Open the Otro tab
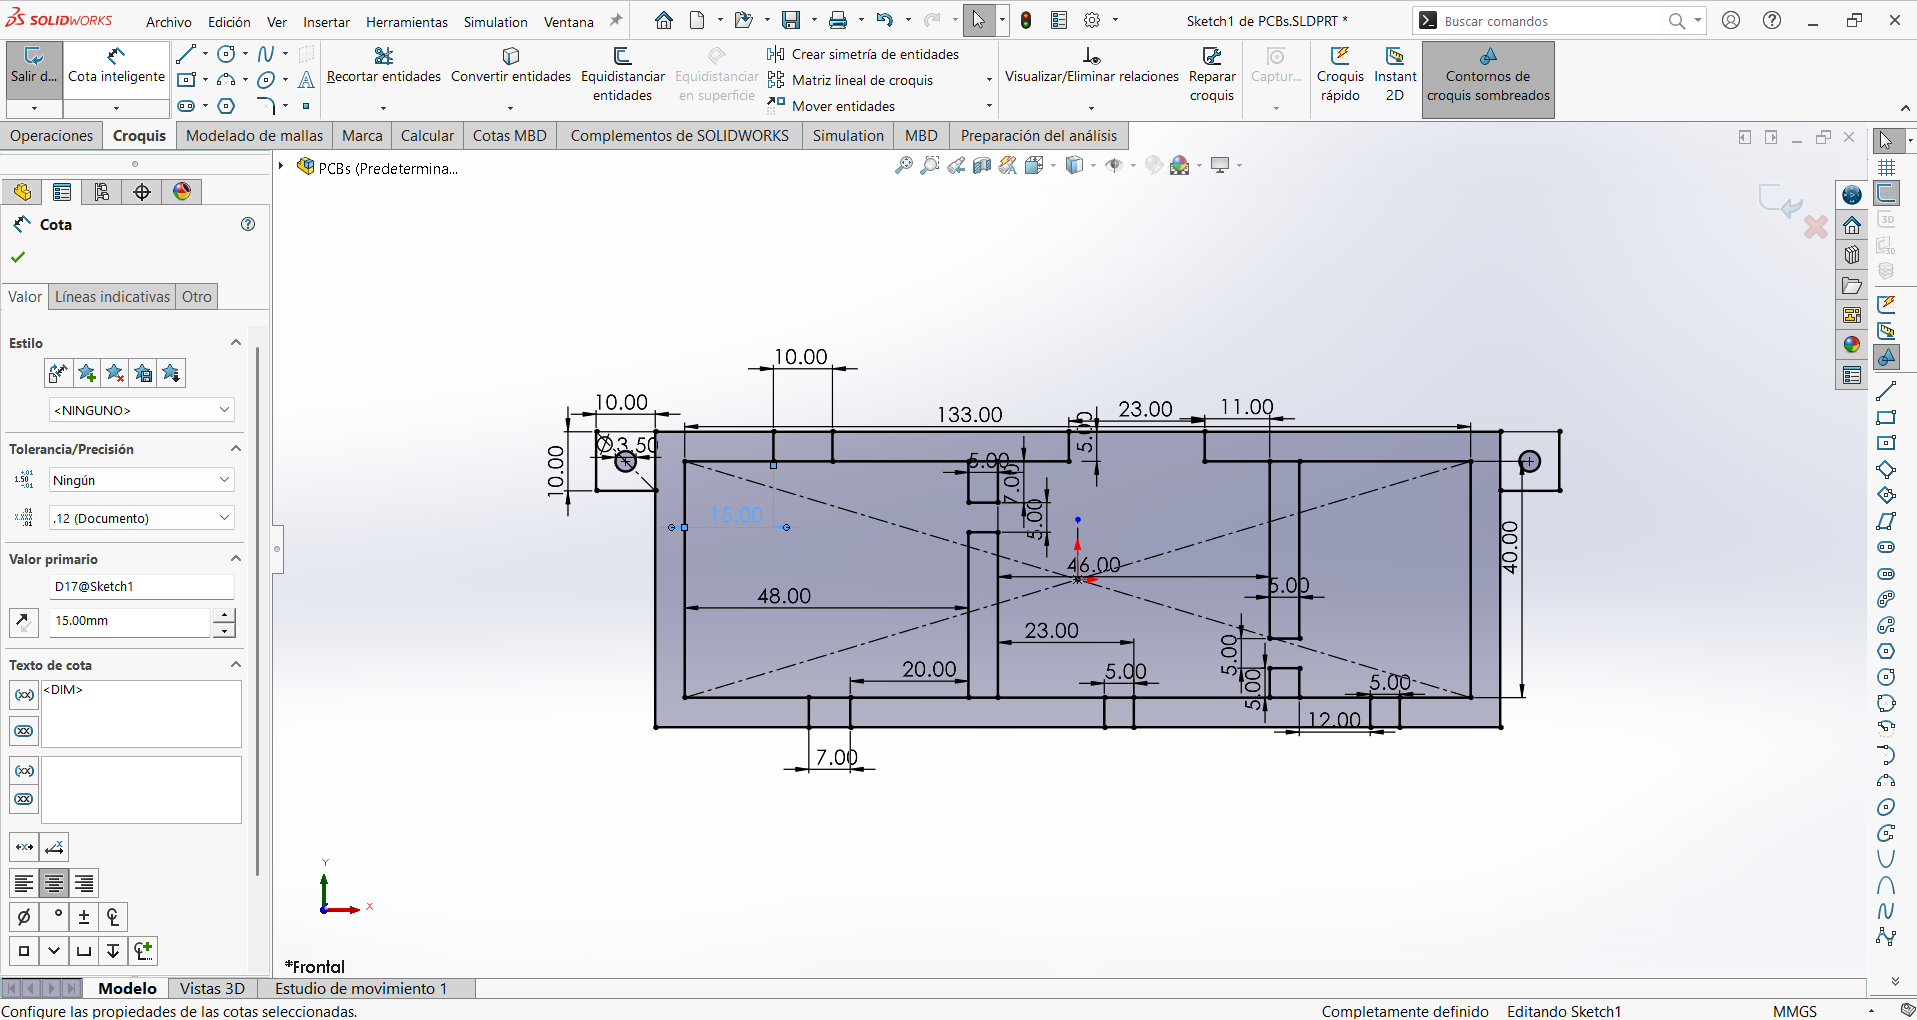 197,296
